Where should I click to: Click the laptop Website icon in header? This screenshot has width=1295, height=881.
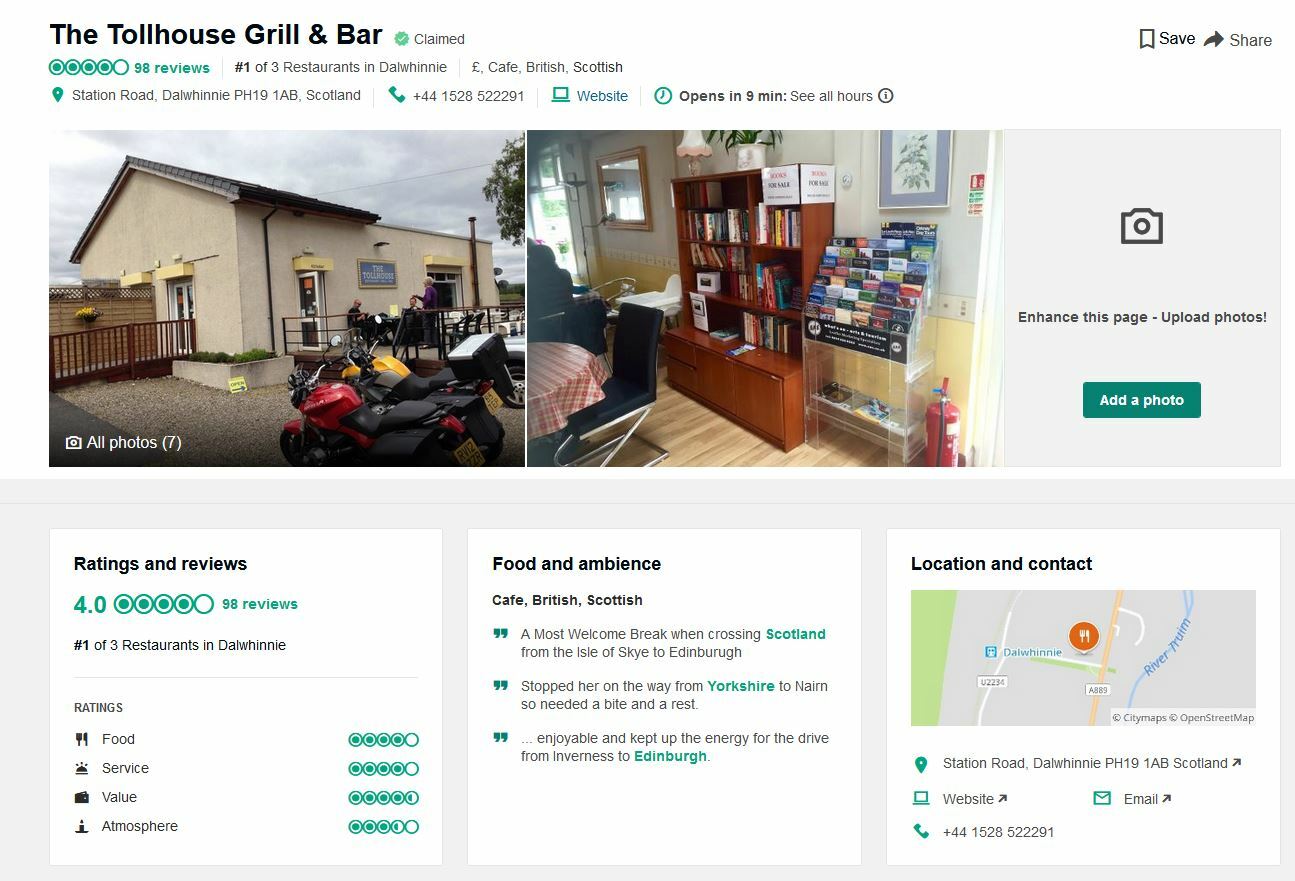[560, 95]
